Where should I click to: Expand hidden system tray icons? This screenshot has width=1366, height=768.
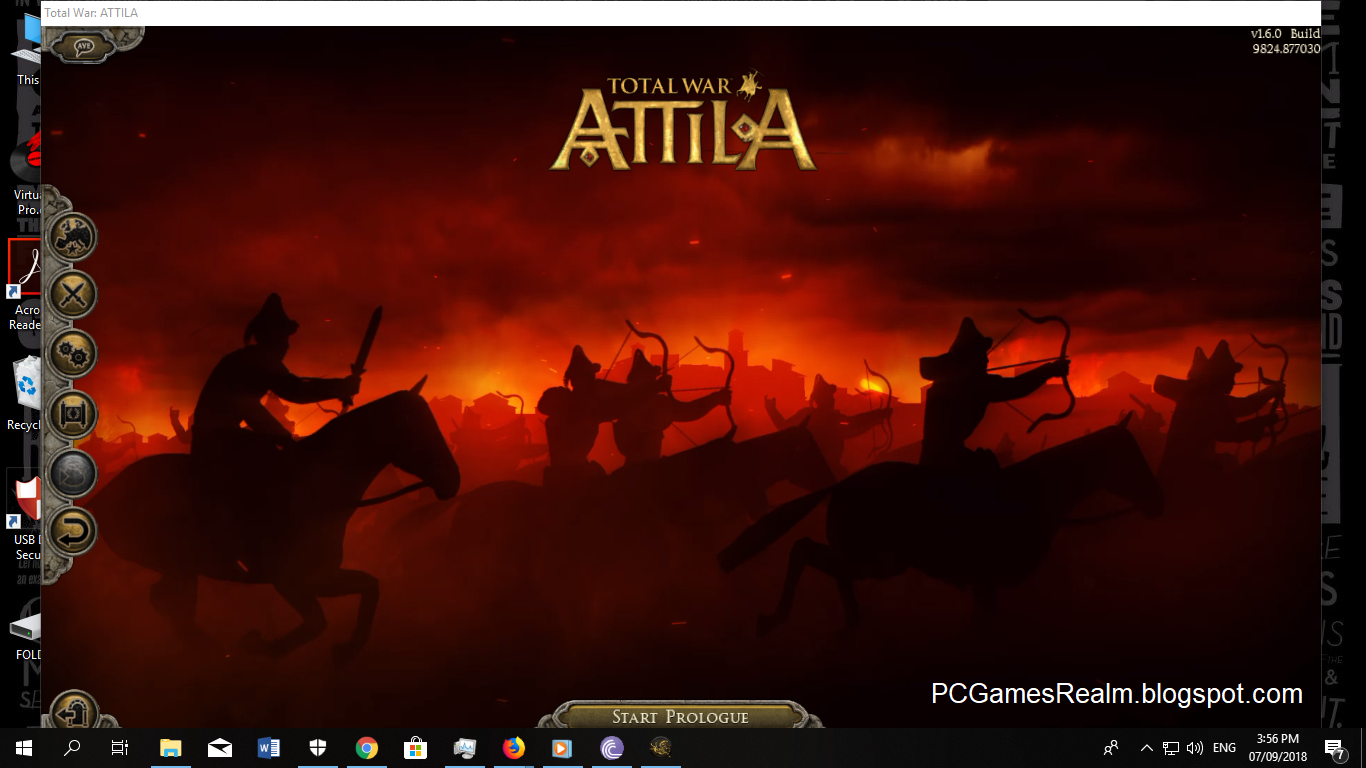1146,748
